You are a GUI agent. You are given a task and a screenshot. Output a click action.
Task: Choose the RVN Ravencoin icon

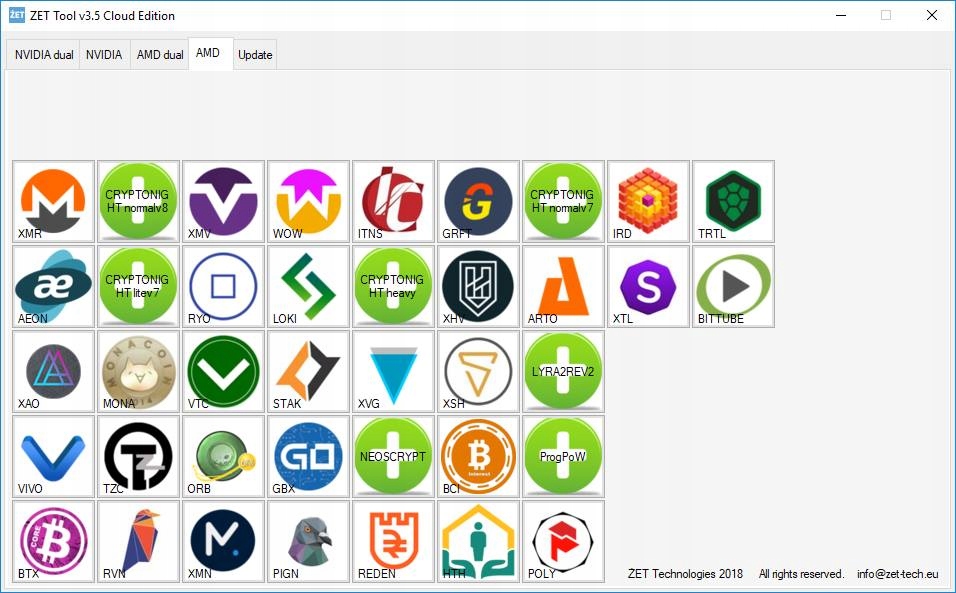(x=138, y=541)
